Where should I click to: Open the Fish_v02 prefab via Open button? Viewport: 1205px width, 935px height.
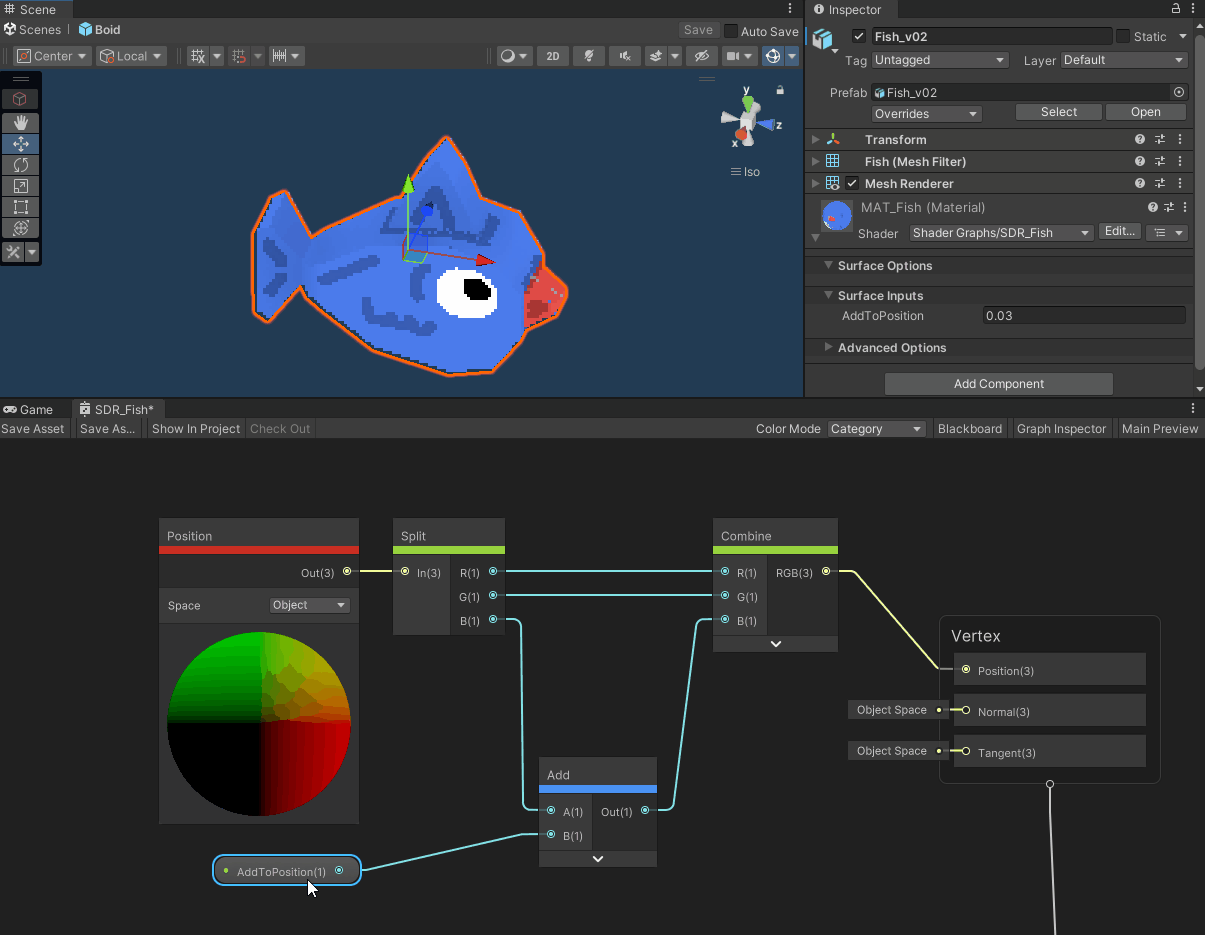(x=1145, y=111)
